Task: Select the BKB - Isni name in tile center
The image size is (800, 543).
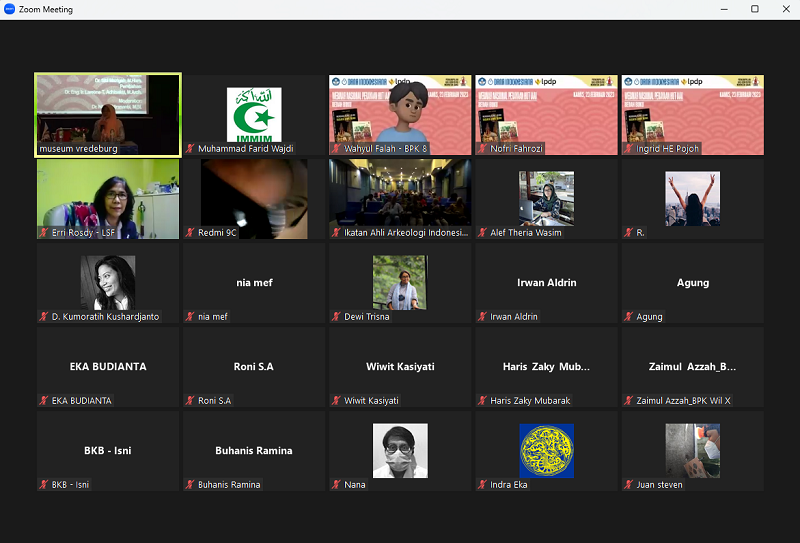Action: coord(108,451)
